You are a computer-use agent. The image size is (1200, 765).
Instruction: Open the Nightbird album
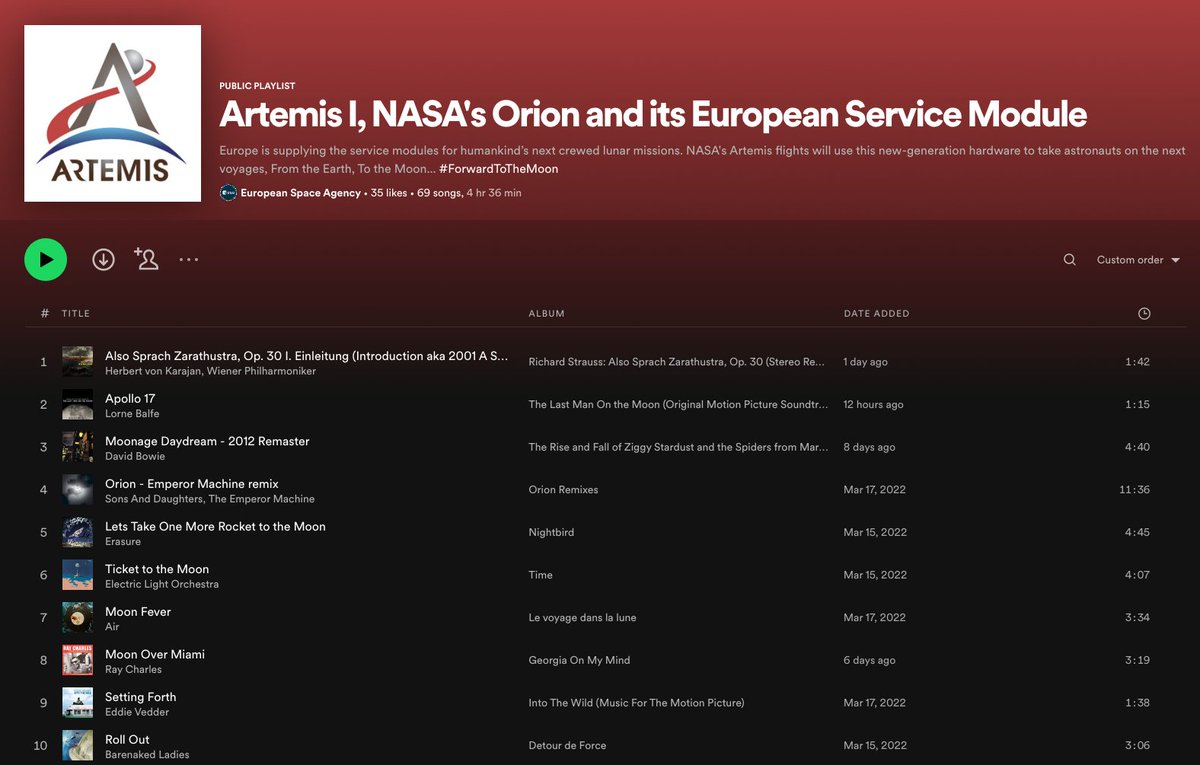point(551,533)
